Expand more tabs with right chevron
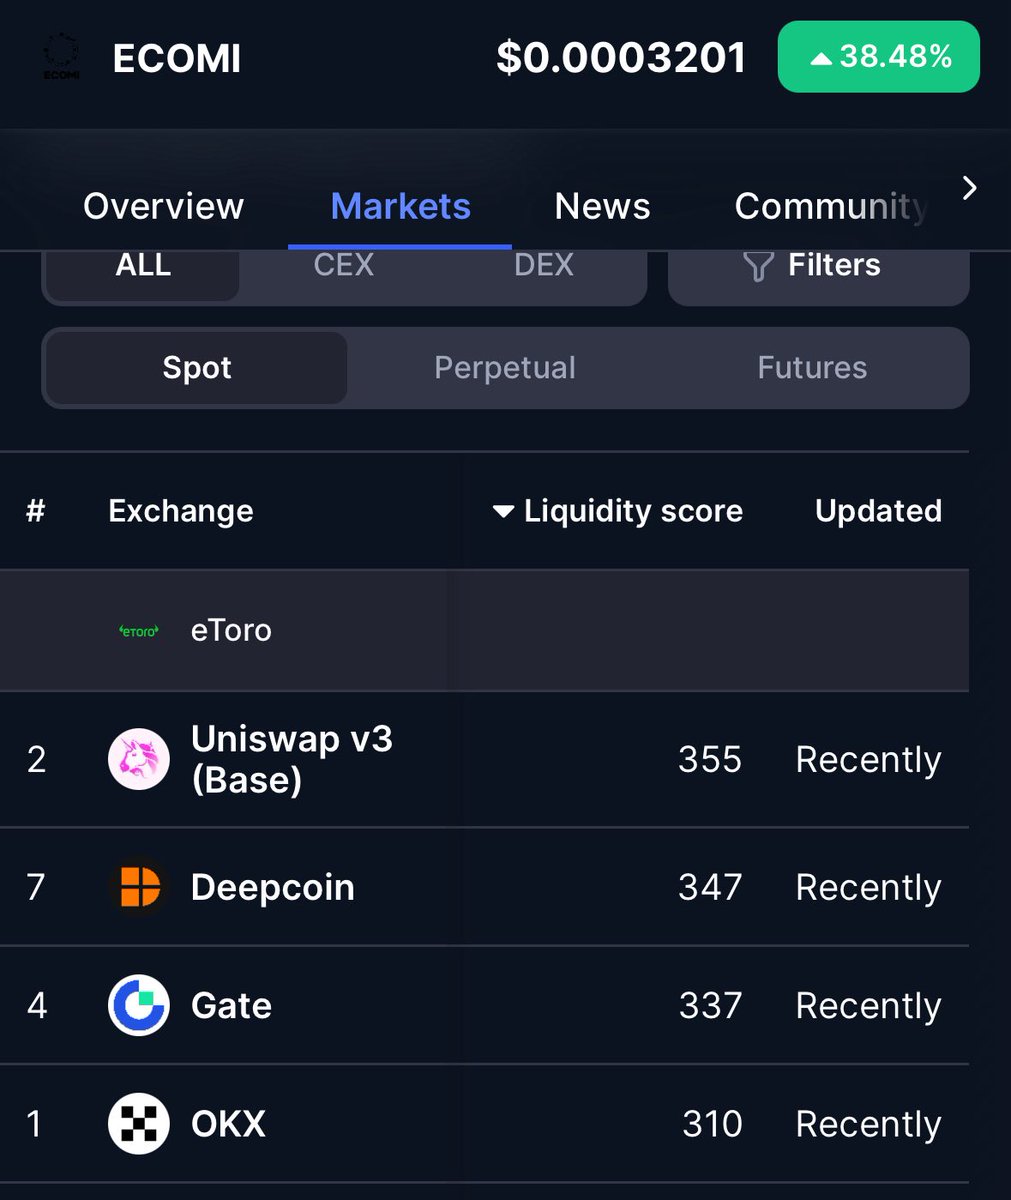The image size is (1011, 1200). point(969,188)
